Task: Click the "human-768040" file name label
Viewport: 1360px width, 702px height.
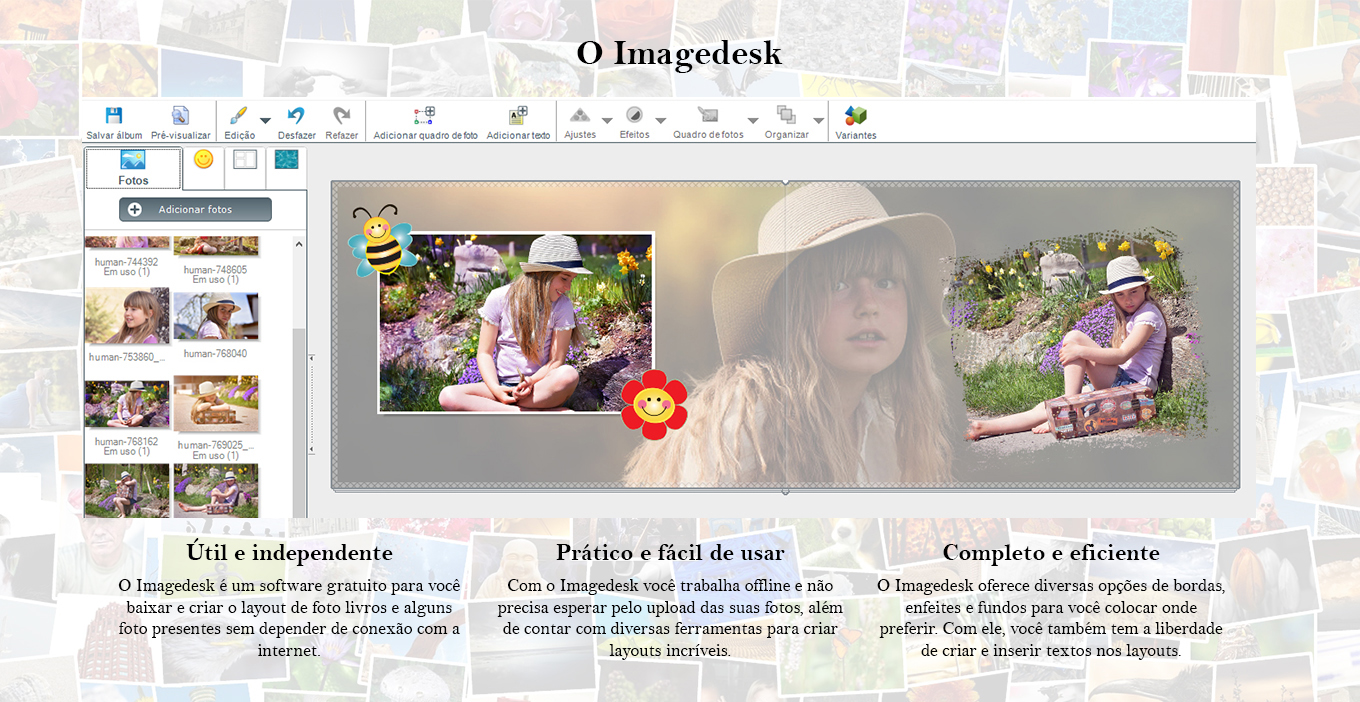Action: [215, 353]
